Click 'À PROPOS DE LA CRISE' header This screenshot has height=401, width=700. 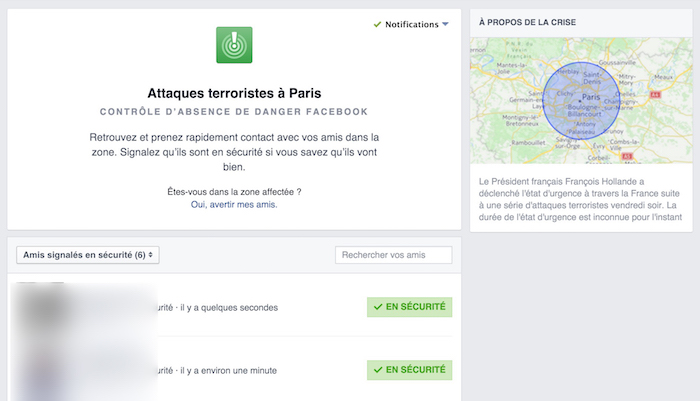[527, 22]
